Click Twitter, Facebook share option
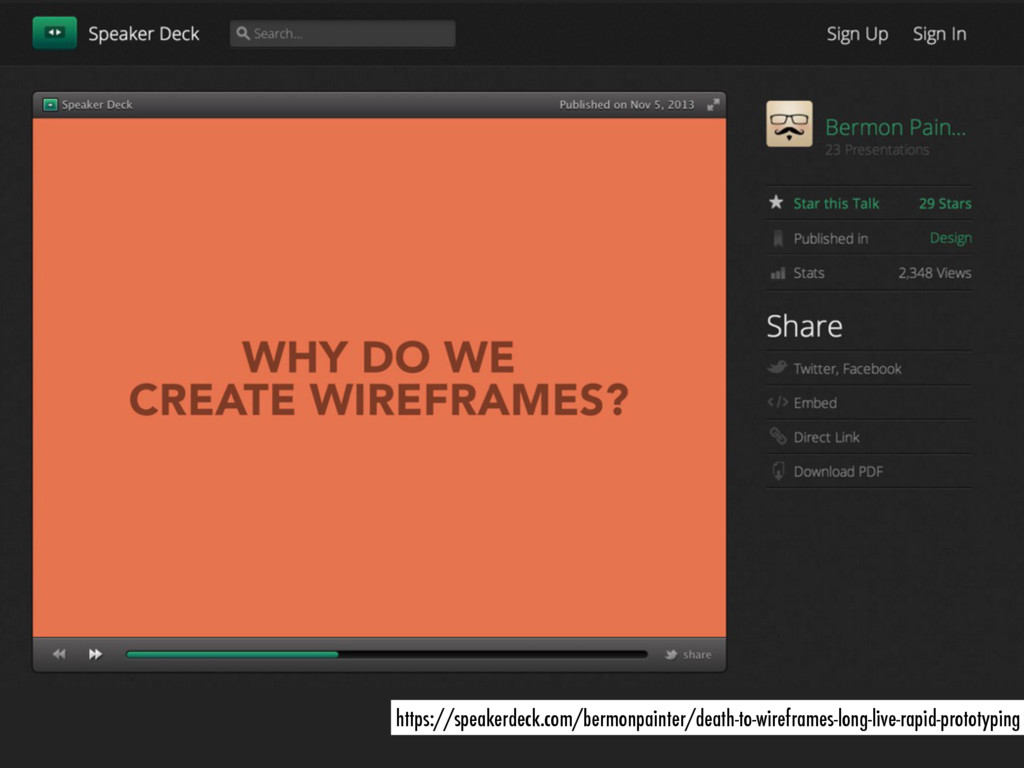 pyautogui.click(x=847, y=368)
